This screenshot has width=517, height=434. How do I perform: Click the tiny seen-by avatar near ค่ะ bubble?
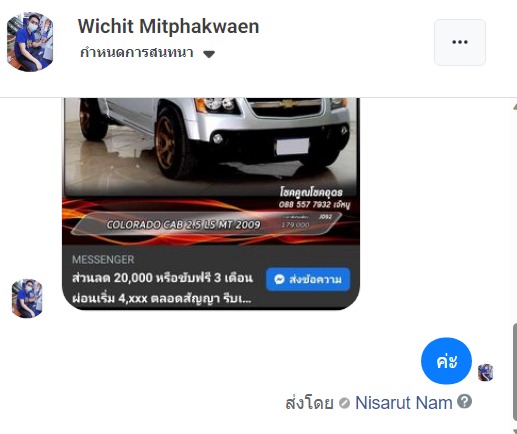[485, 372]
